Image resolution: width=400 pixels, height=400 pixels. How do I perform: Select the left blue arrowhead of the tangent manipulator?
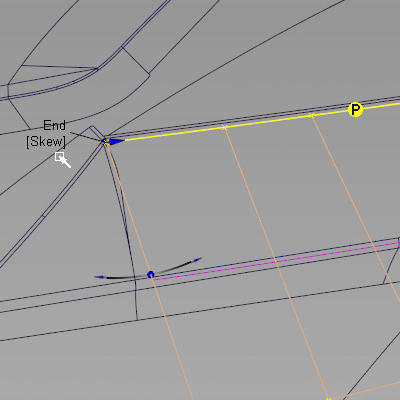pos(99,277)
